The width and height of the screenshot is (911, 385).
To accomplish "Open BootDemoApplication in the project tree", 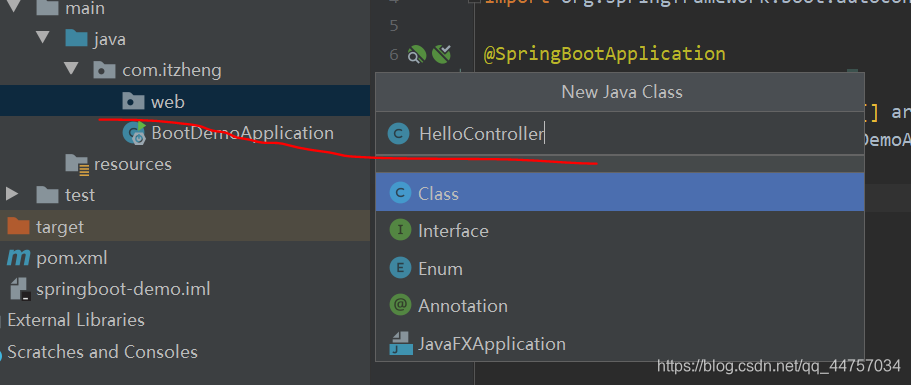I will [242, 133].
